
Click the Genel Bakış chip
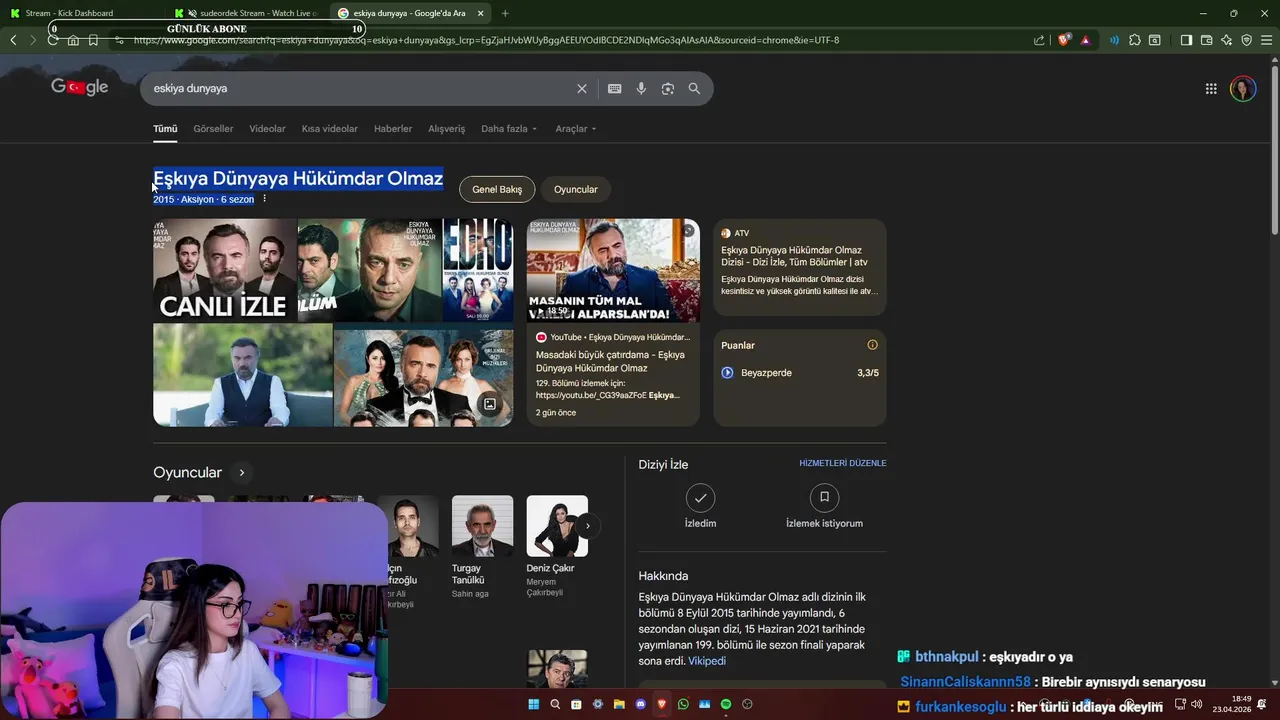coord(497,189)
